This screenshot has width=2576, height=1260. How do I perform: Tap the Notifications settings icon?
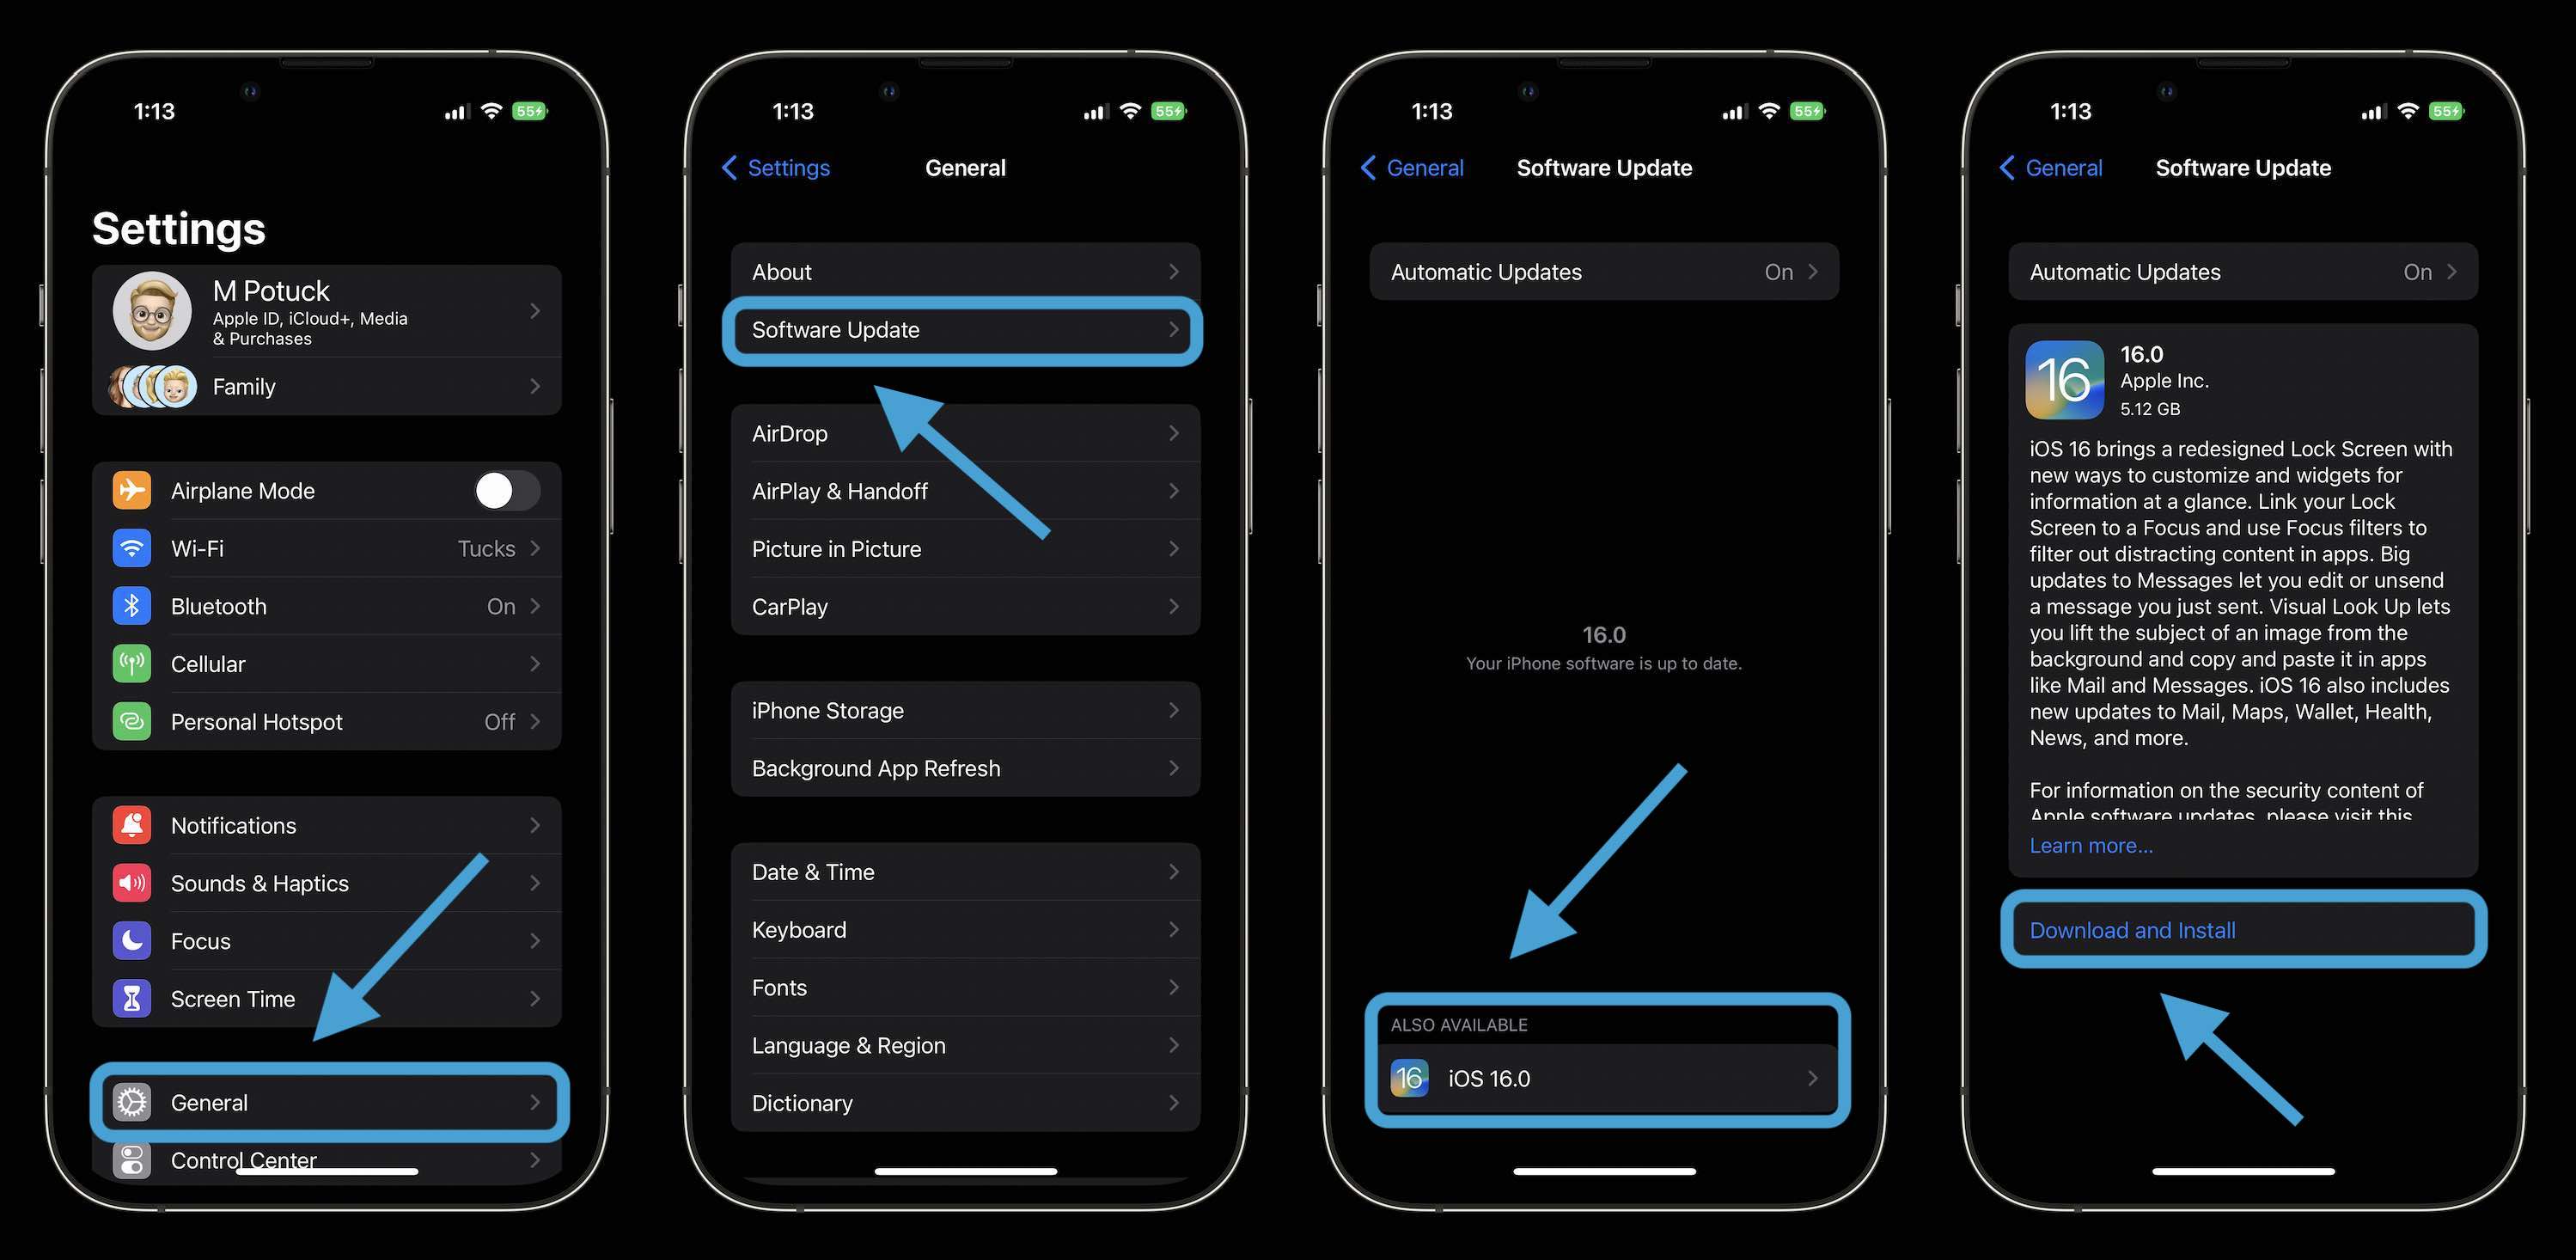click(131, 824)
